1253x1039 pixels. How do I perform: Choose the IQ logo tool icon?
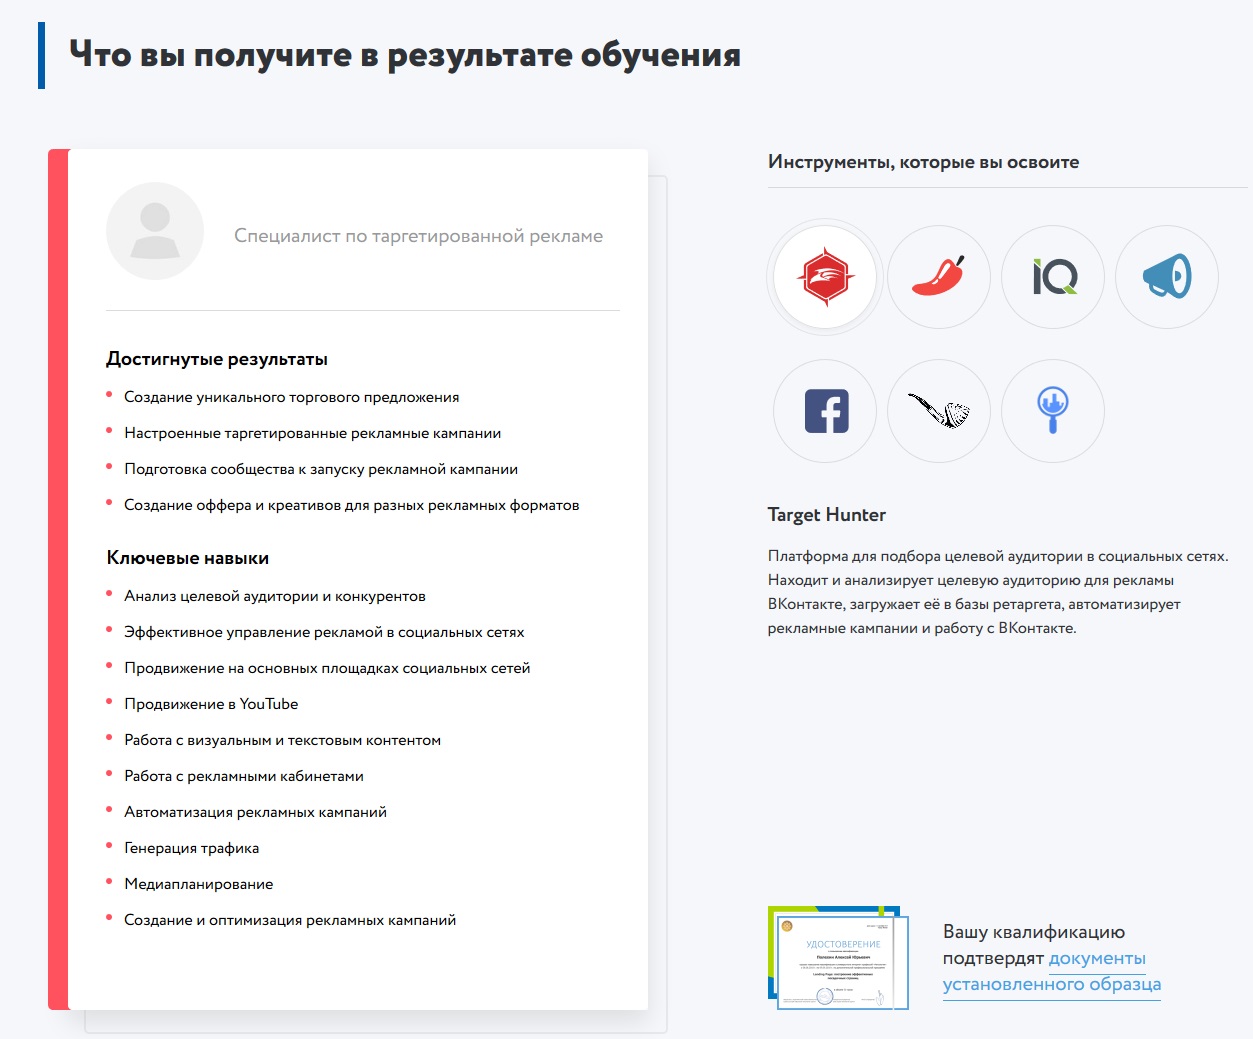point(1053,277)
